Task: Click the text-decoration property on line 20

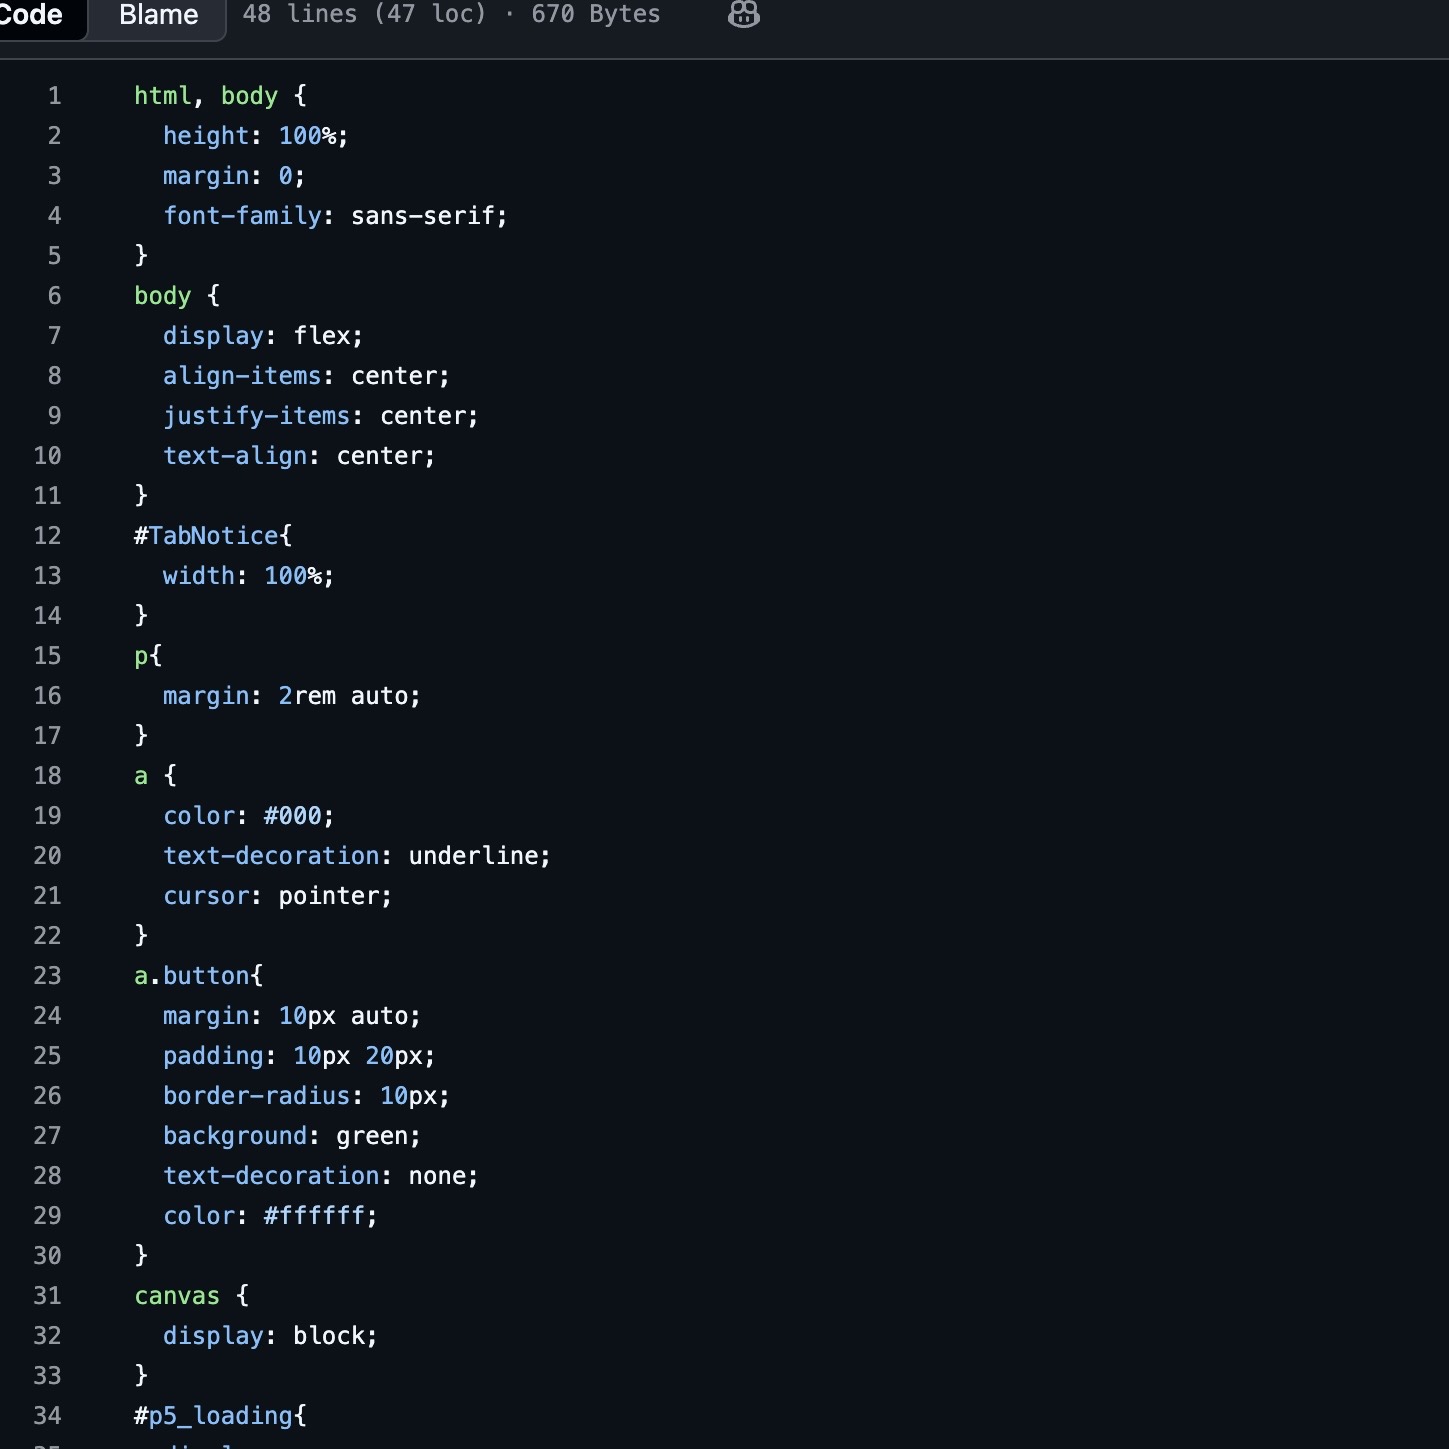Action: click(272, 855)
